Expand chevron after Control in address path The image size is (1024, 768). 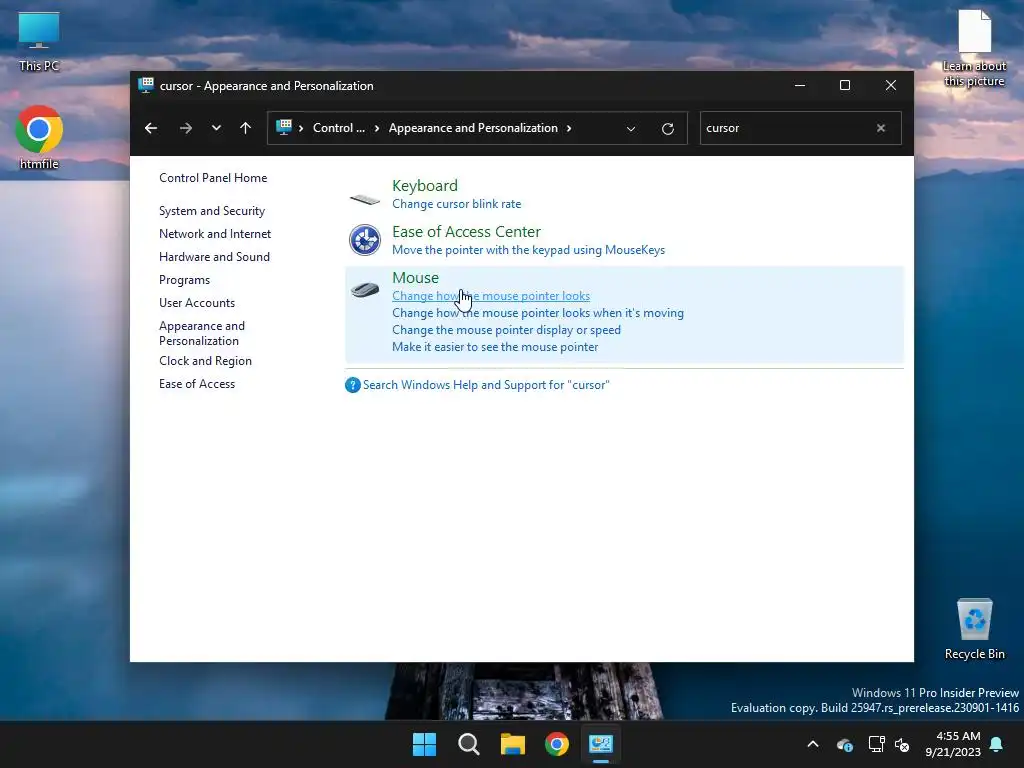point(377,128)
